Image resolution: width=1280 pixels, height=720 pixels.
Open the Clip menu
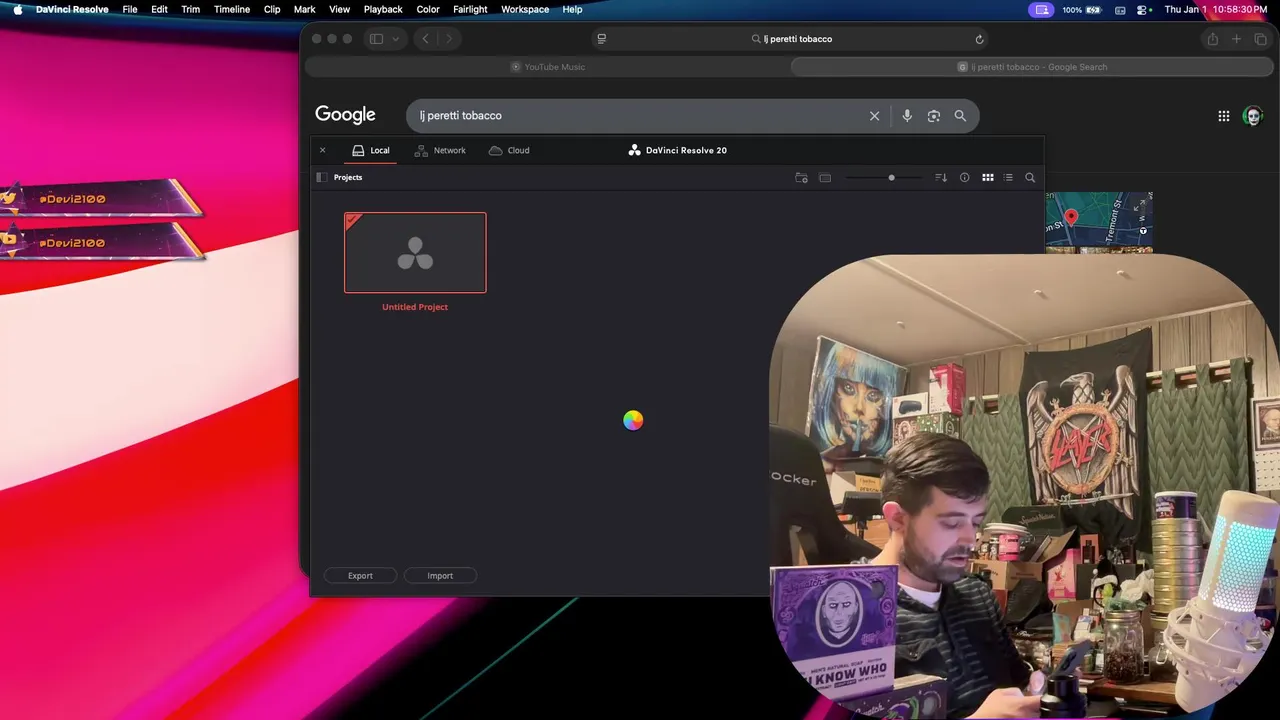coord(272,9)
